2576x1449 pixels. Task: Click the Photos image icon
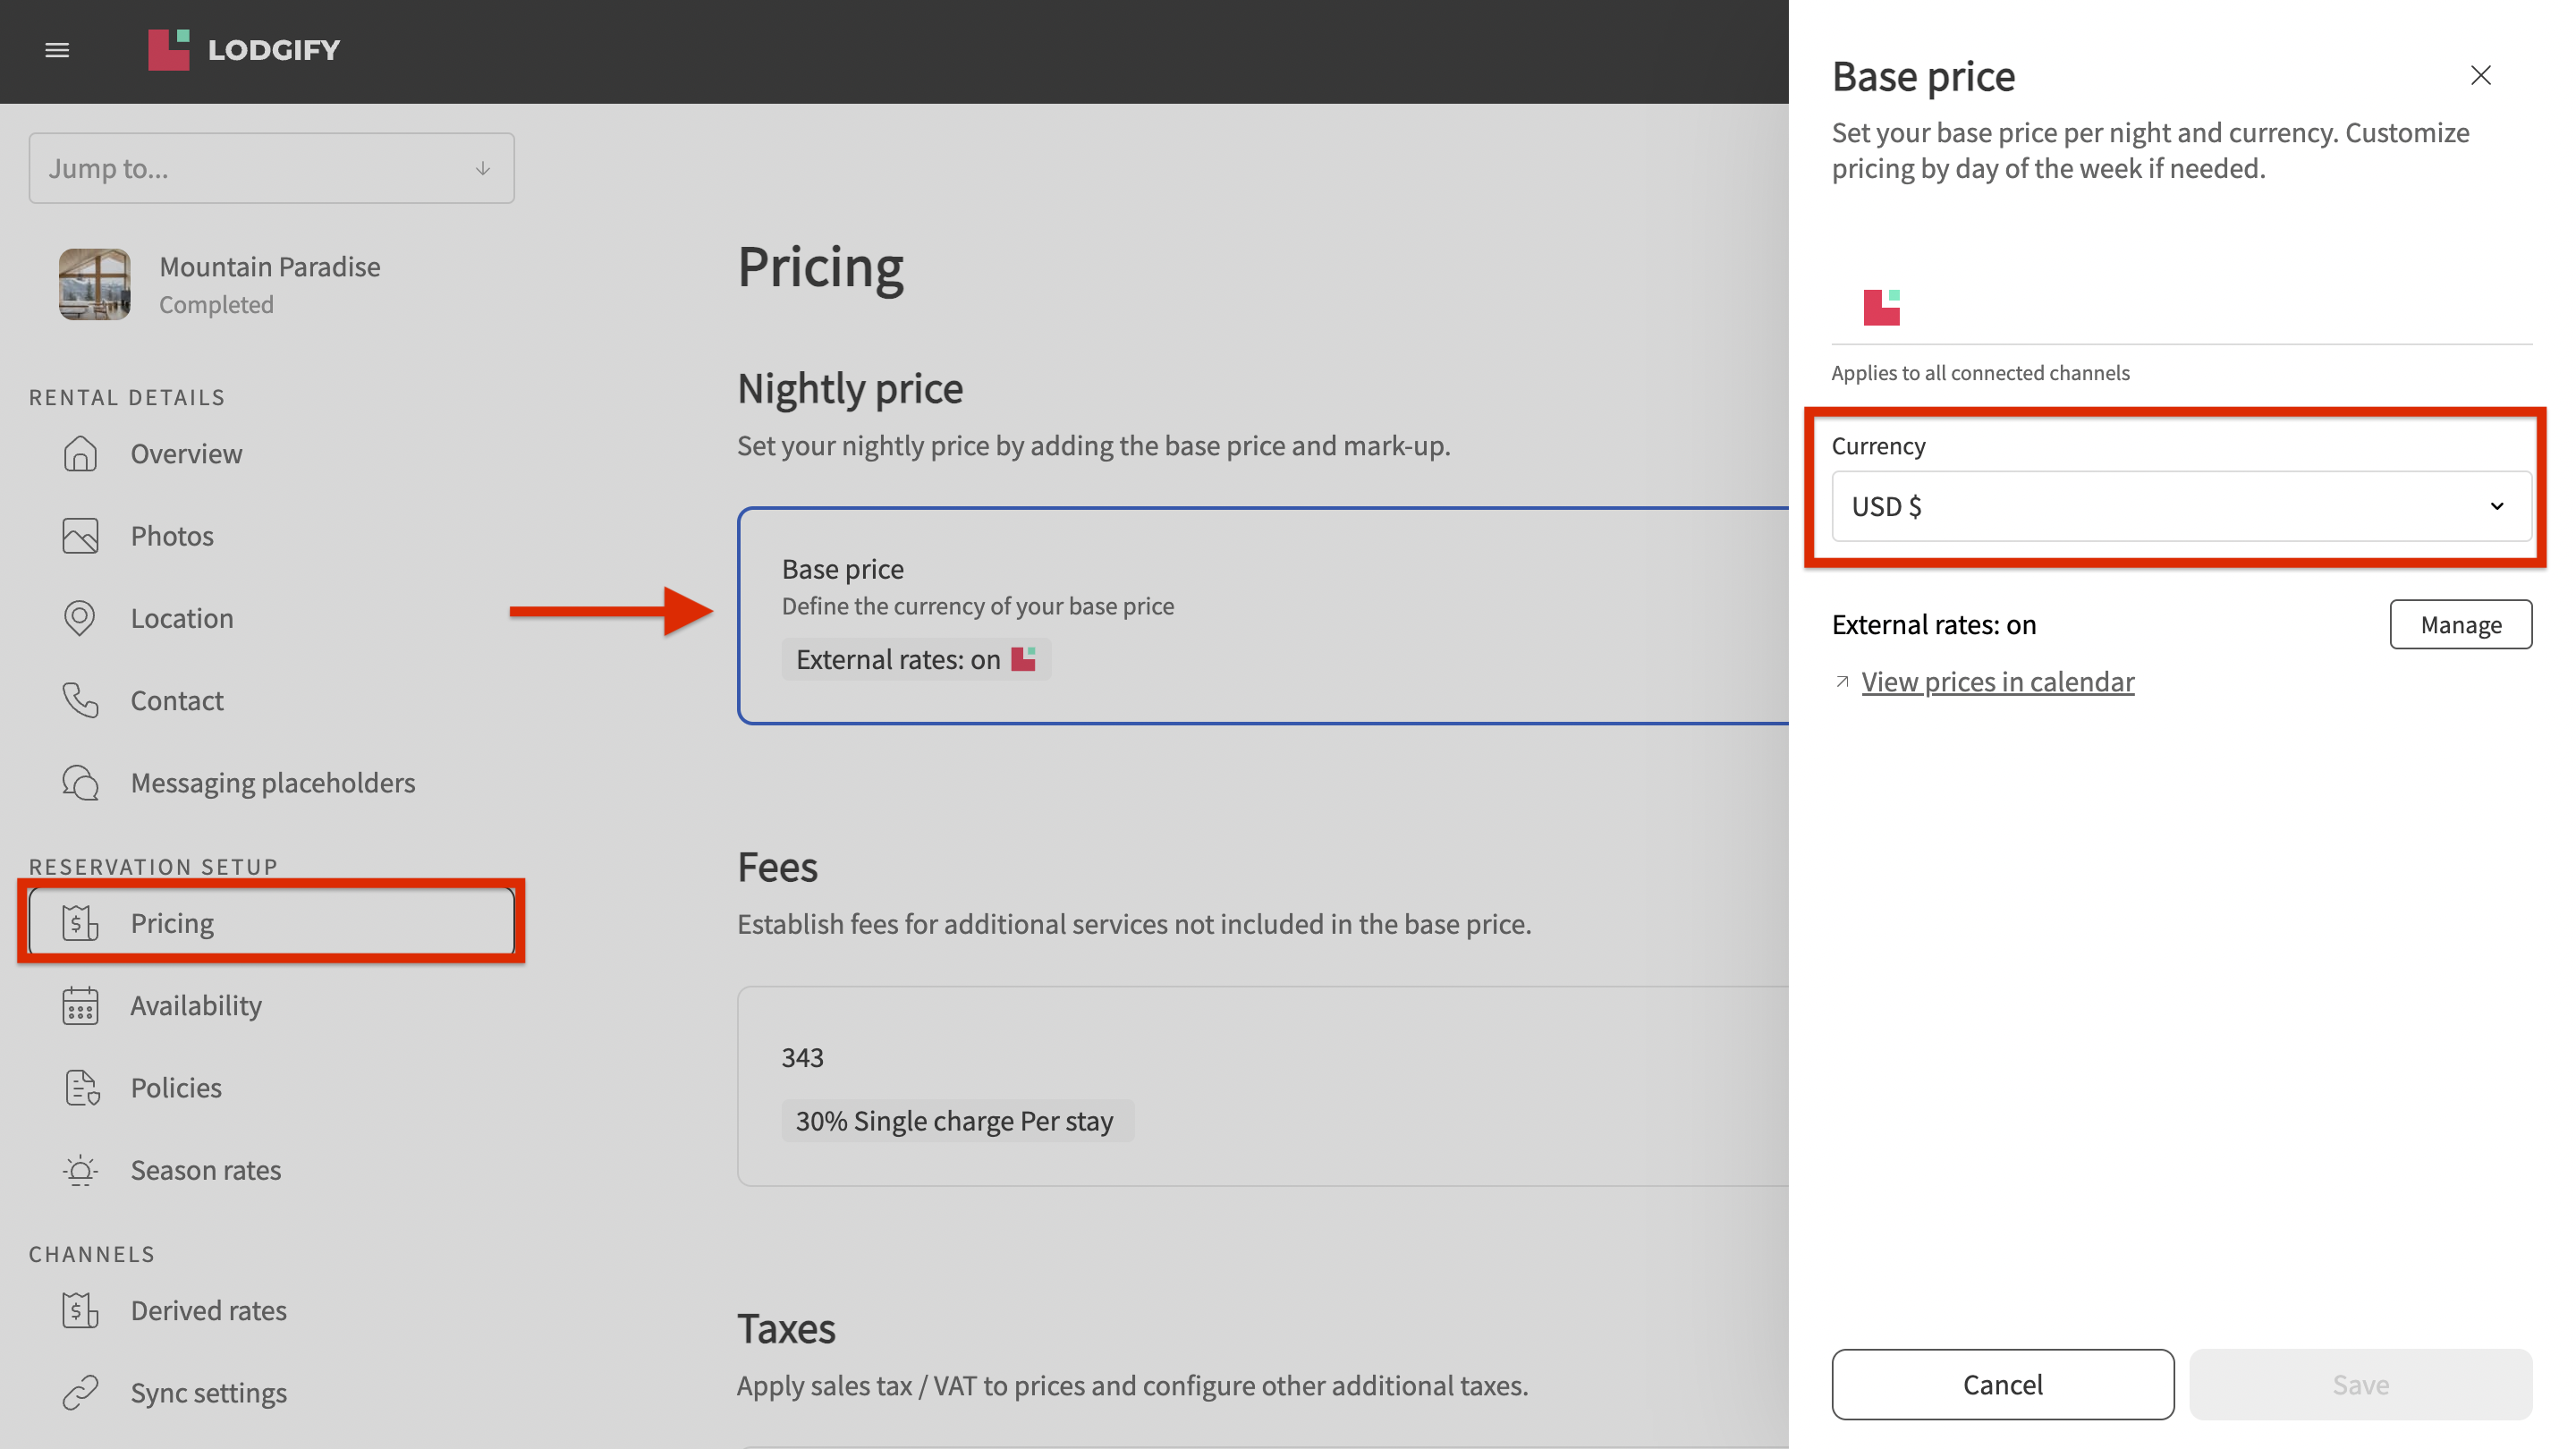pos(80,536)
